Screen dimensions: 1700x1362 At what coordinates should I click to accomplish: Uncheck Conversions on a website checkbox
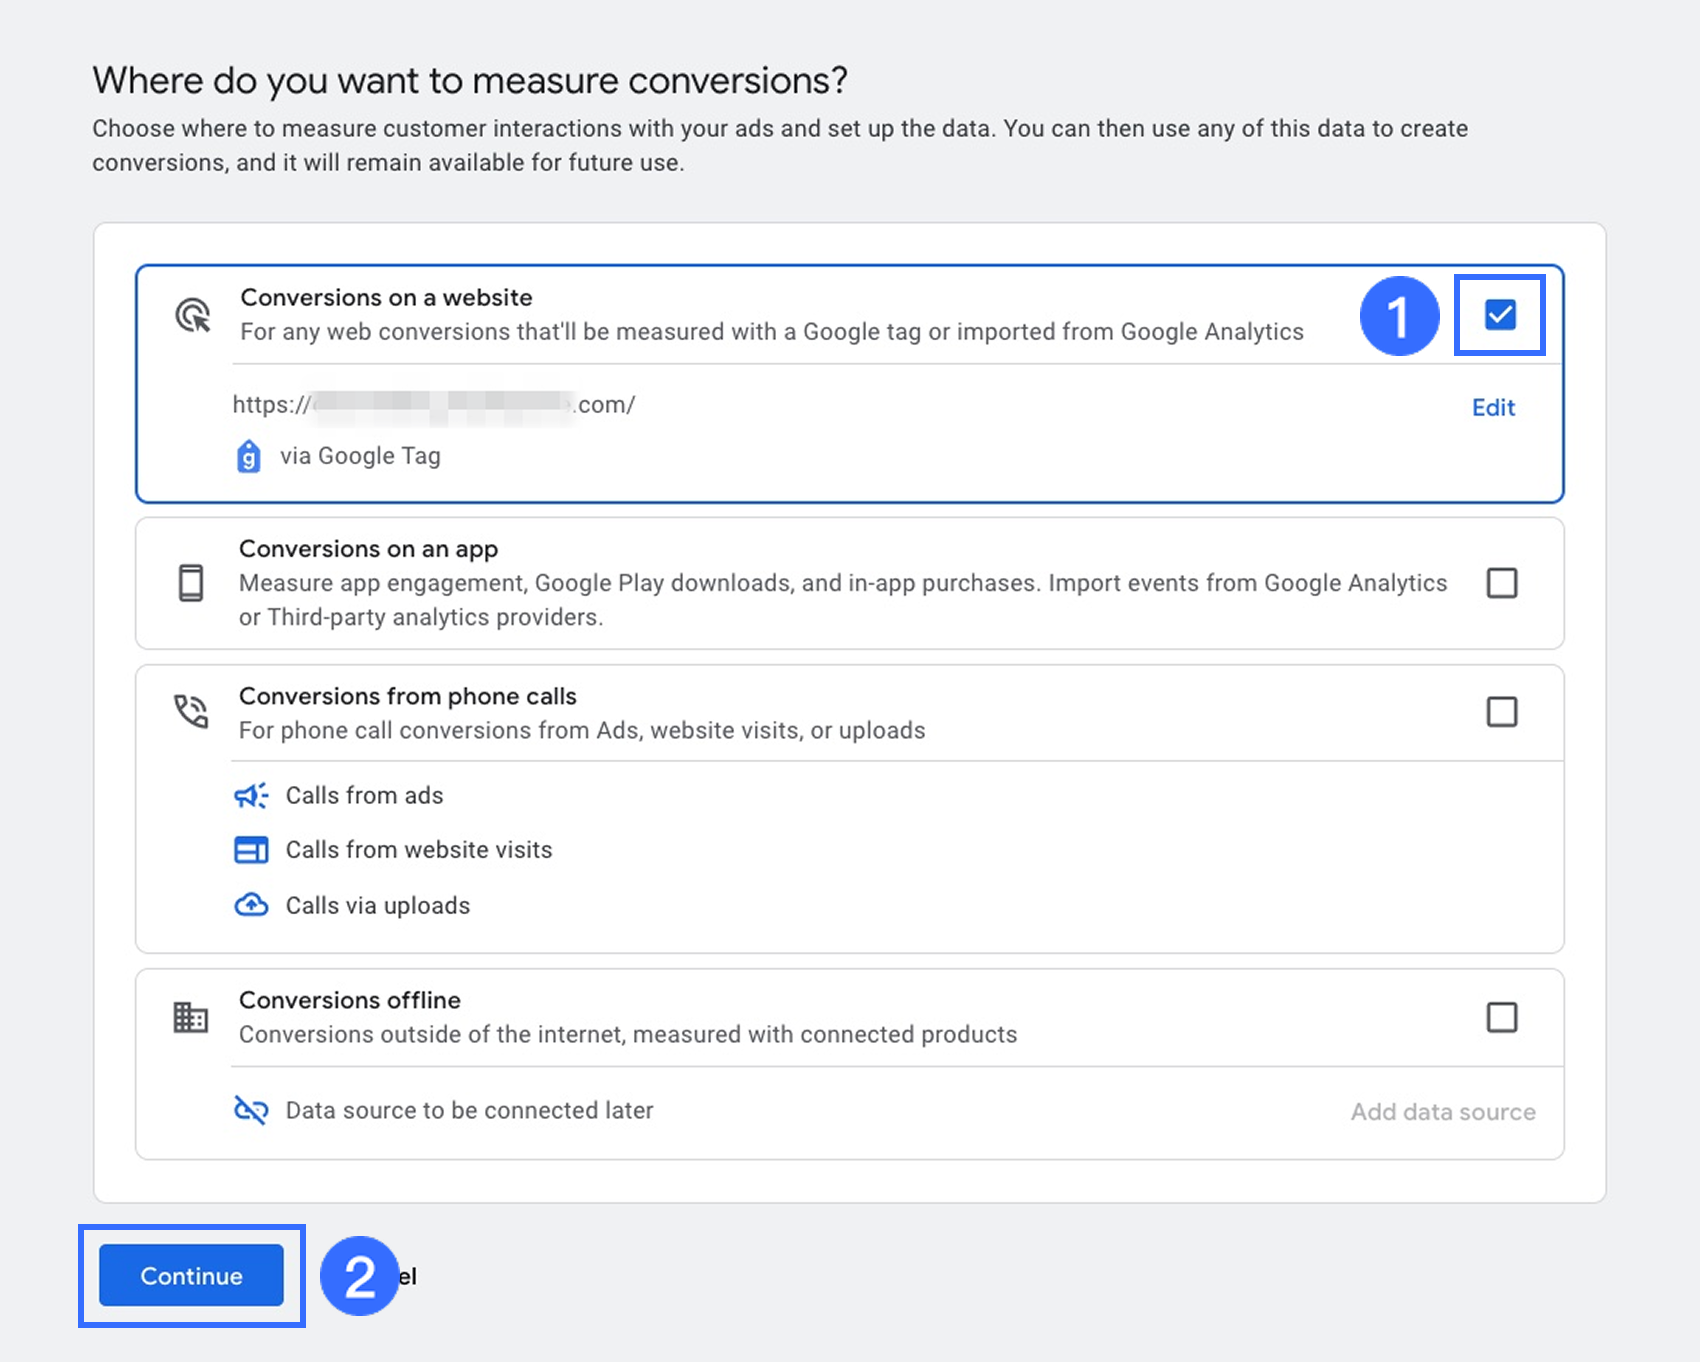point(1500,315)
